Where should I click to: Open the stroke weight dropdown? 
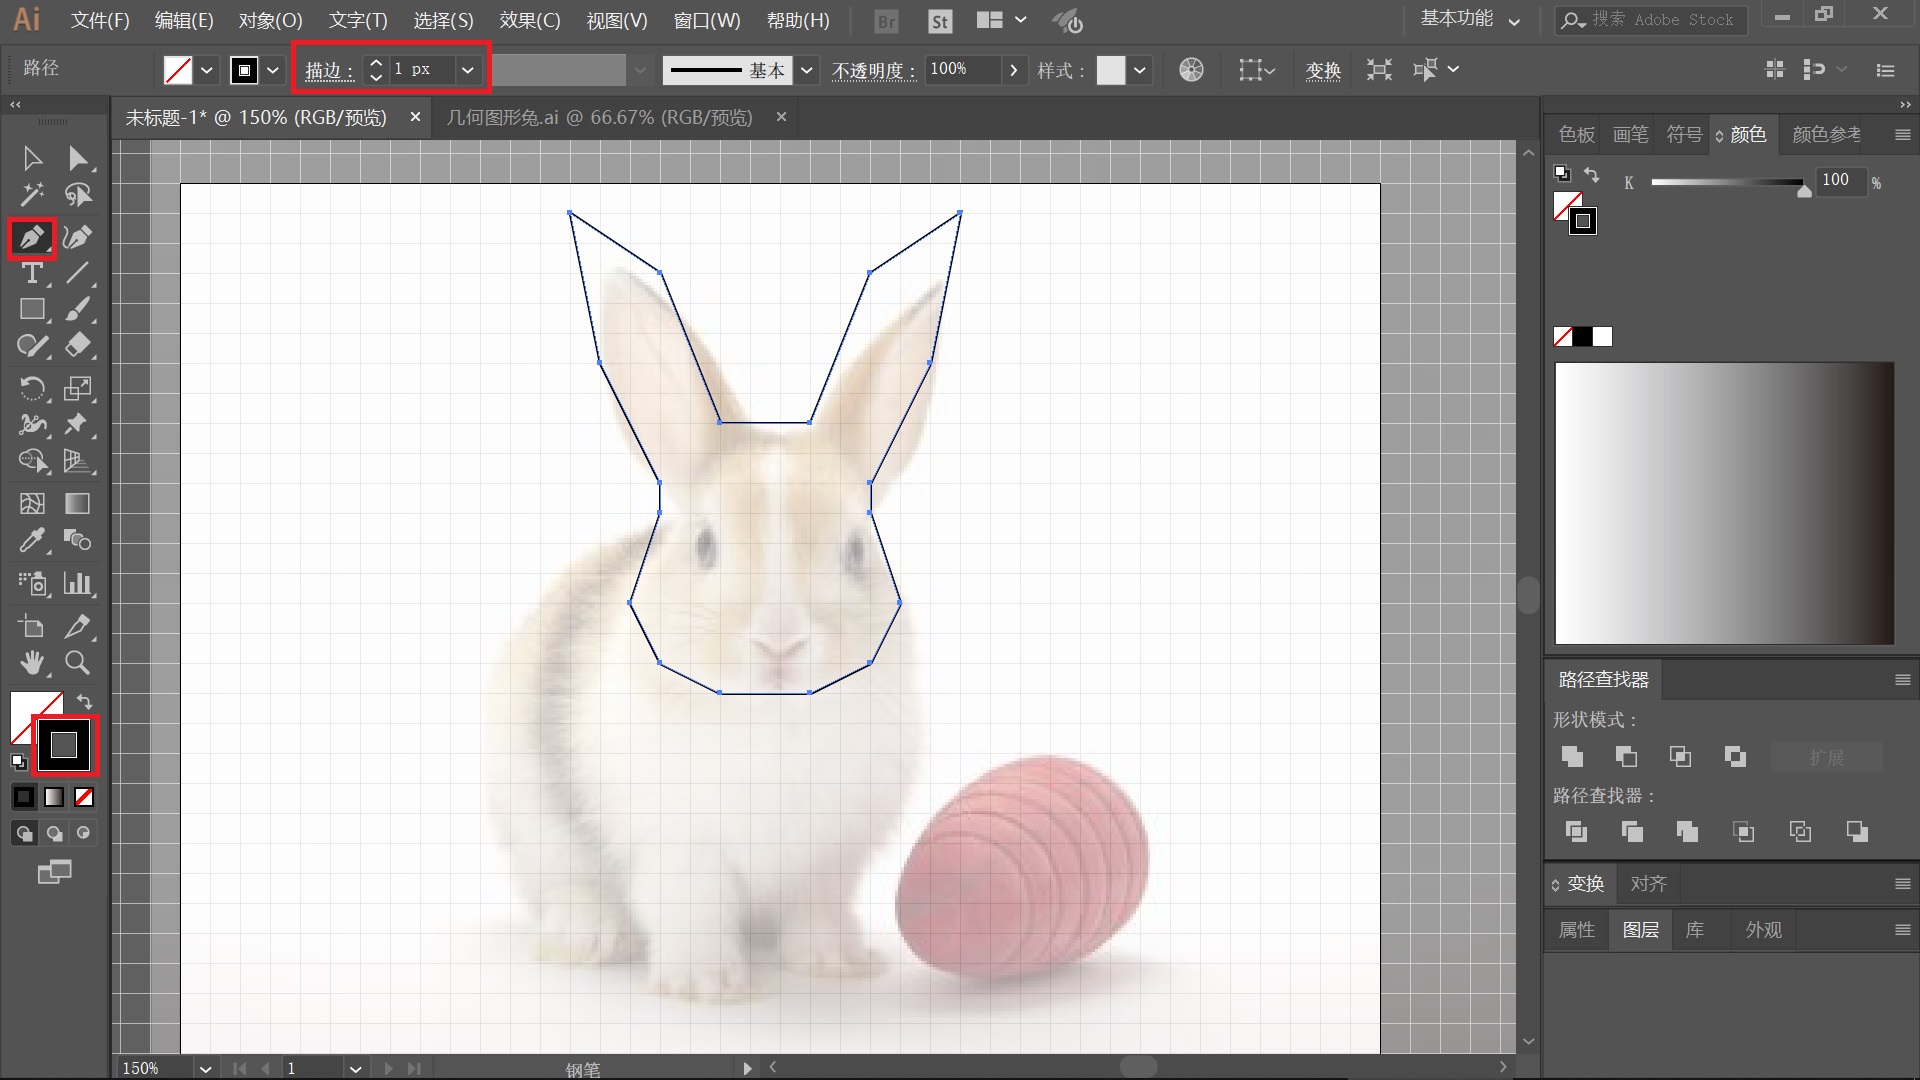coord(467,70)
